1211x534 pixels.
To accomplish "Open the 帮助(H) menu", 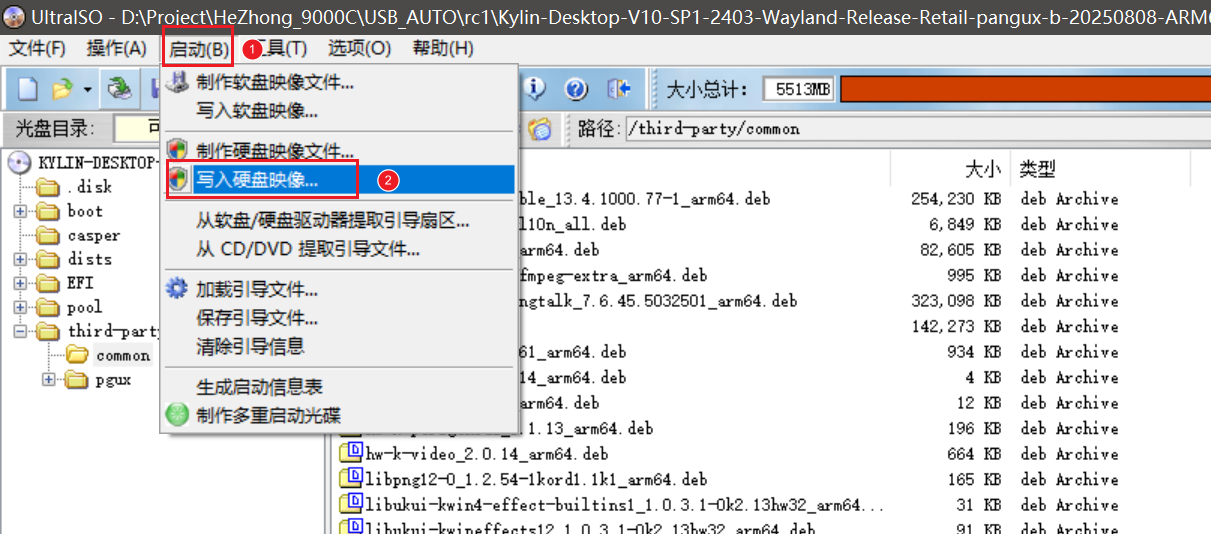I will (443, 48).
